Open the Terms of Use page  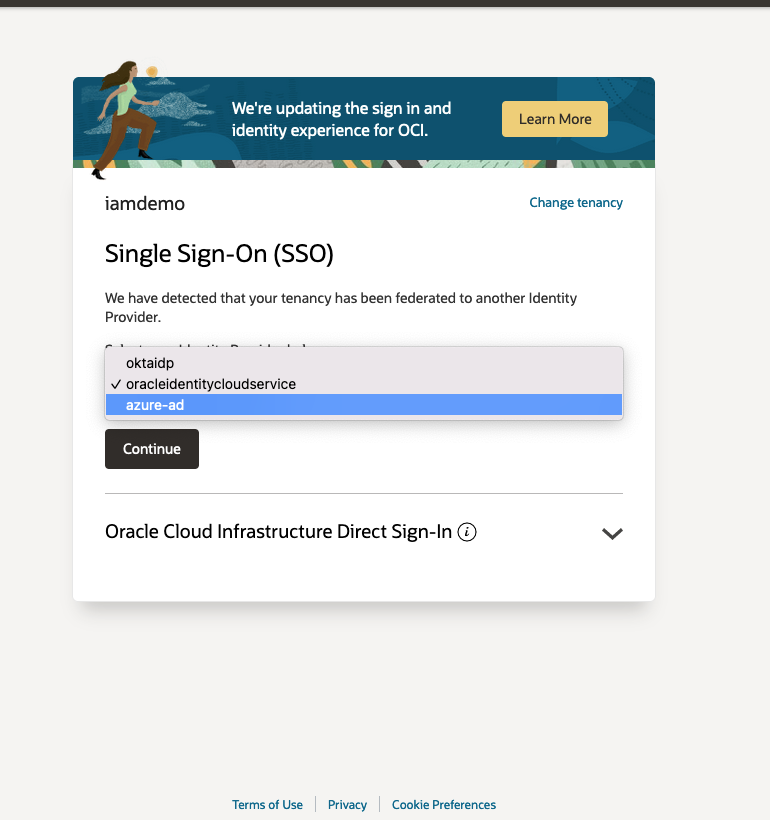pos(267,804)
